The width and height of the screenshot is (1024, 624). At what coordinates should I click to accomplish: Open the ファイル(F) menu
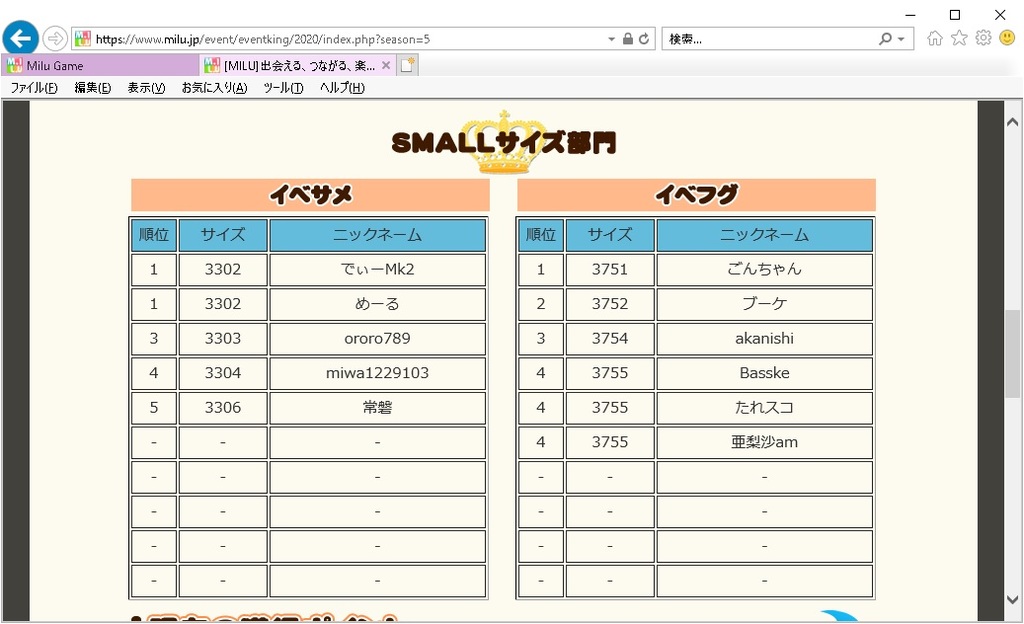34,88
